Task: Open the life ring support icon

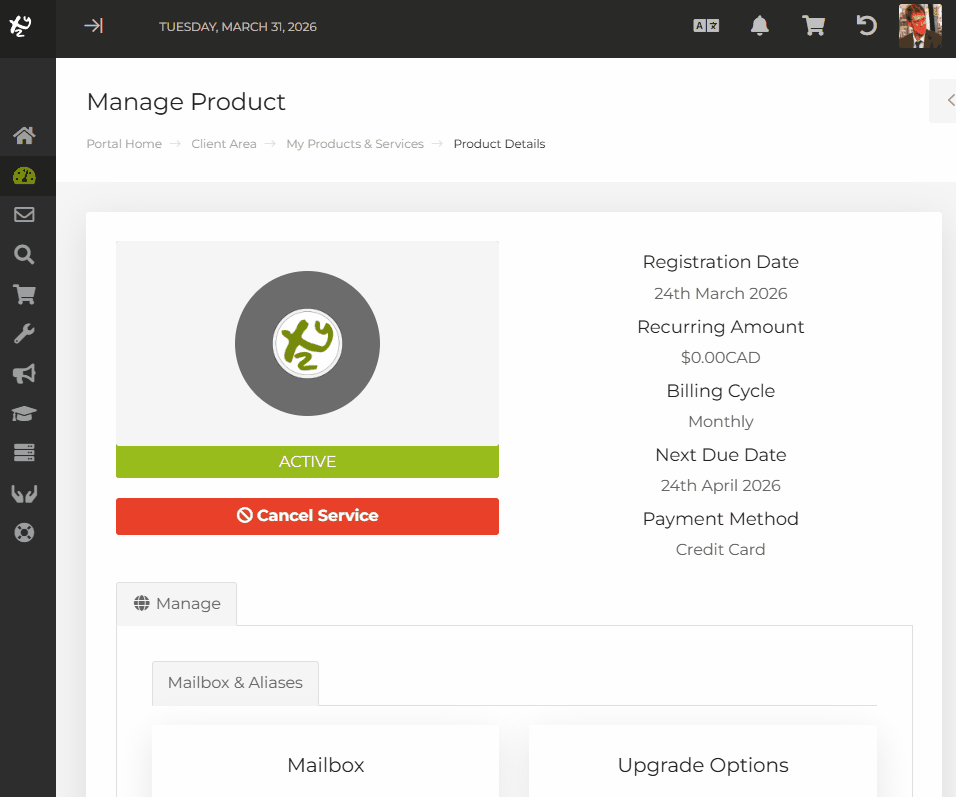Action: (x=24, y=532)
